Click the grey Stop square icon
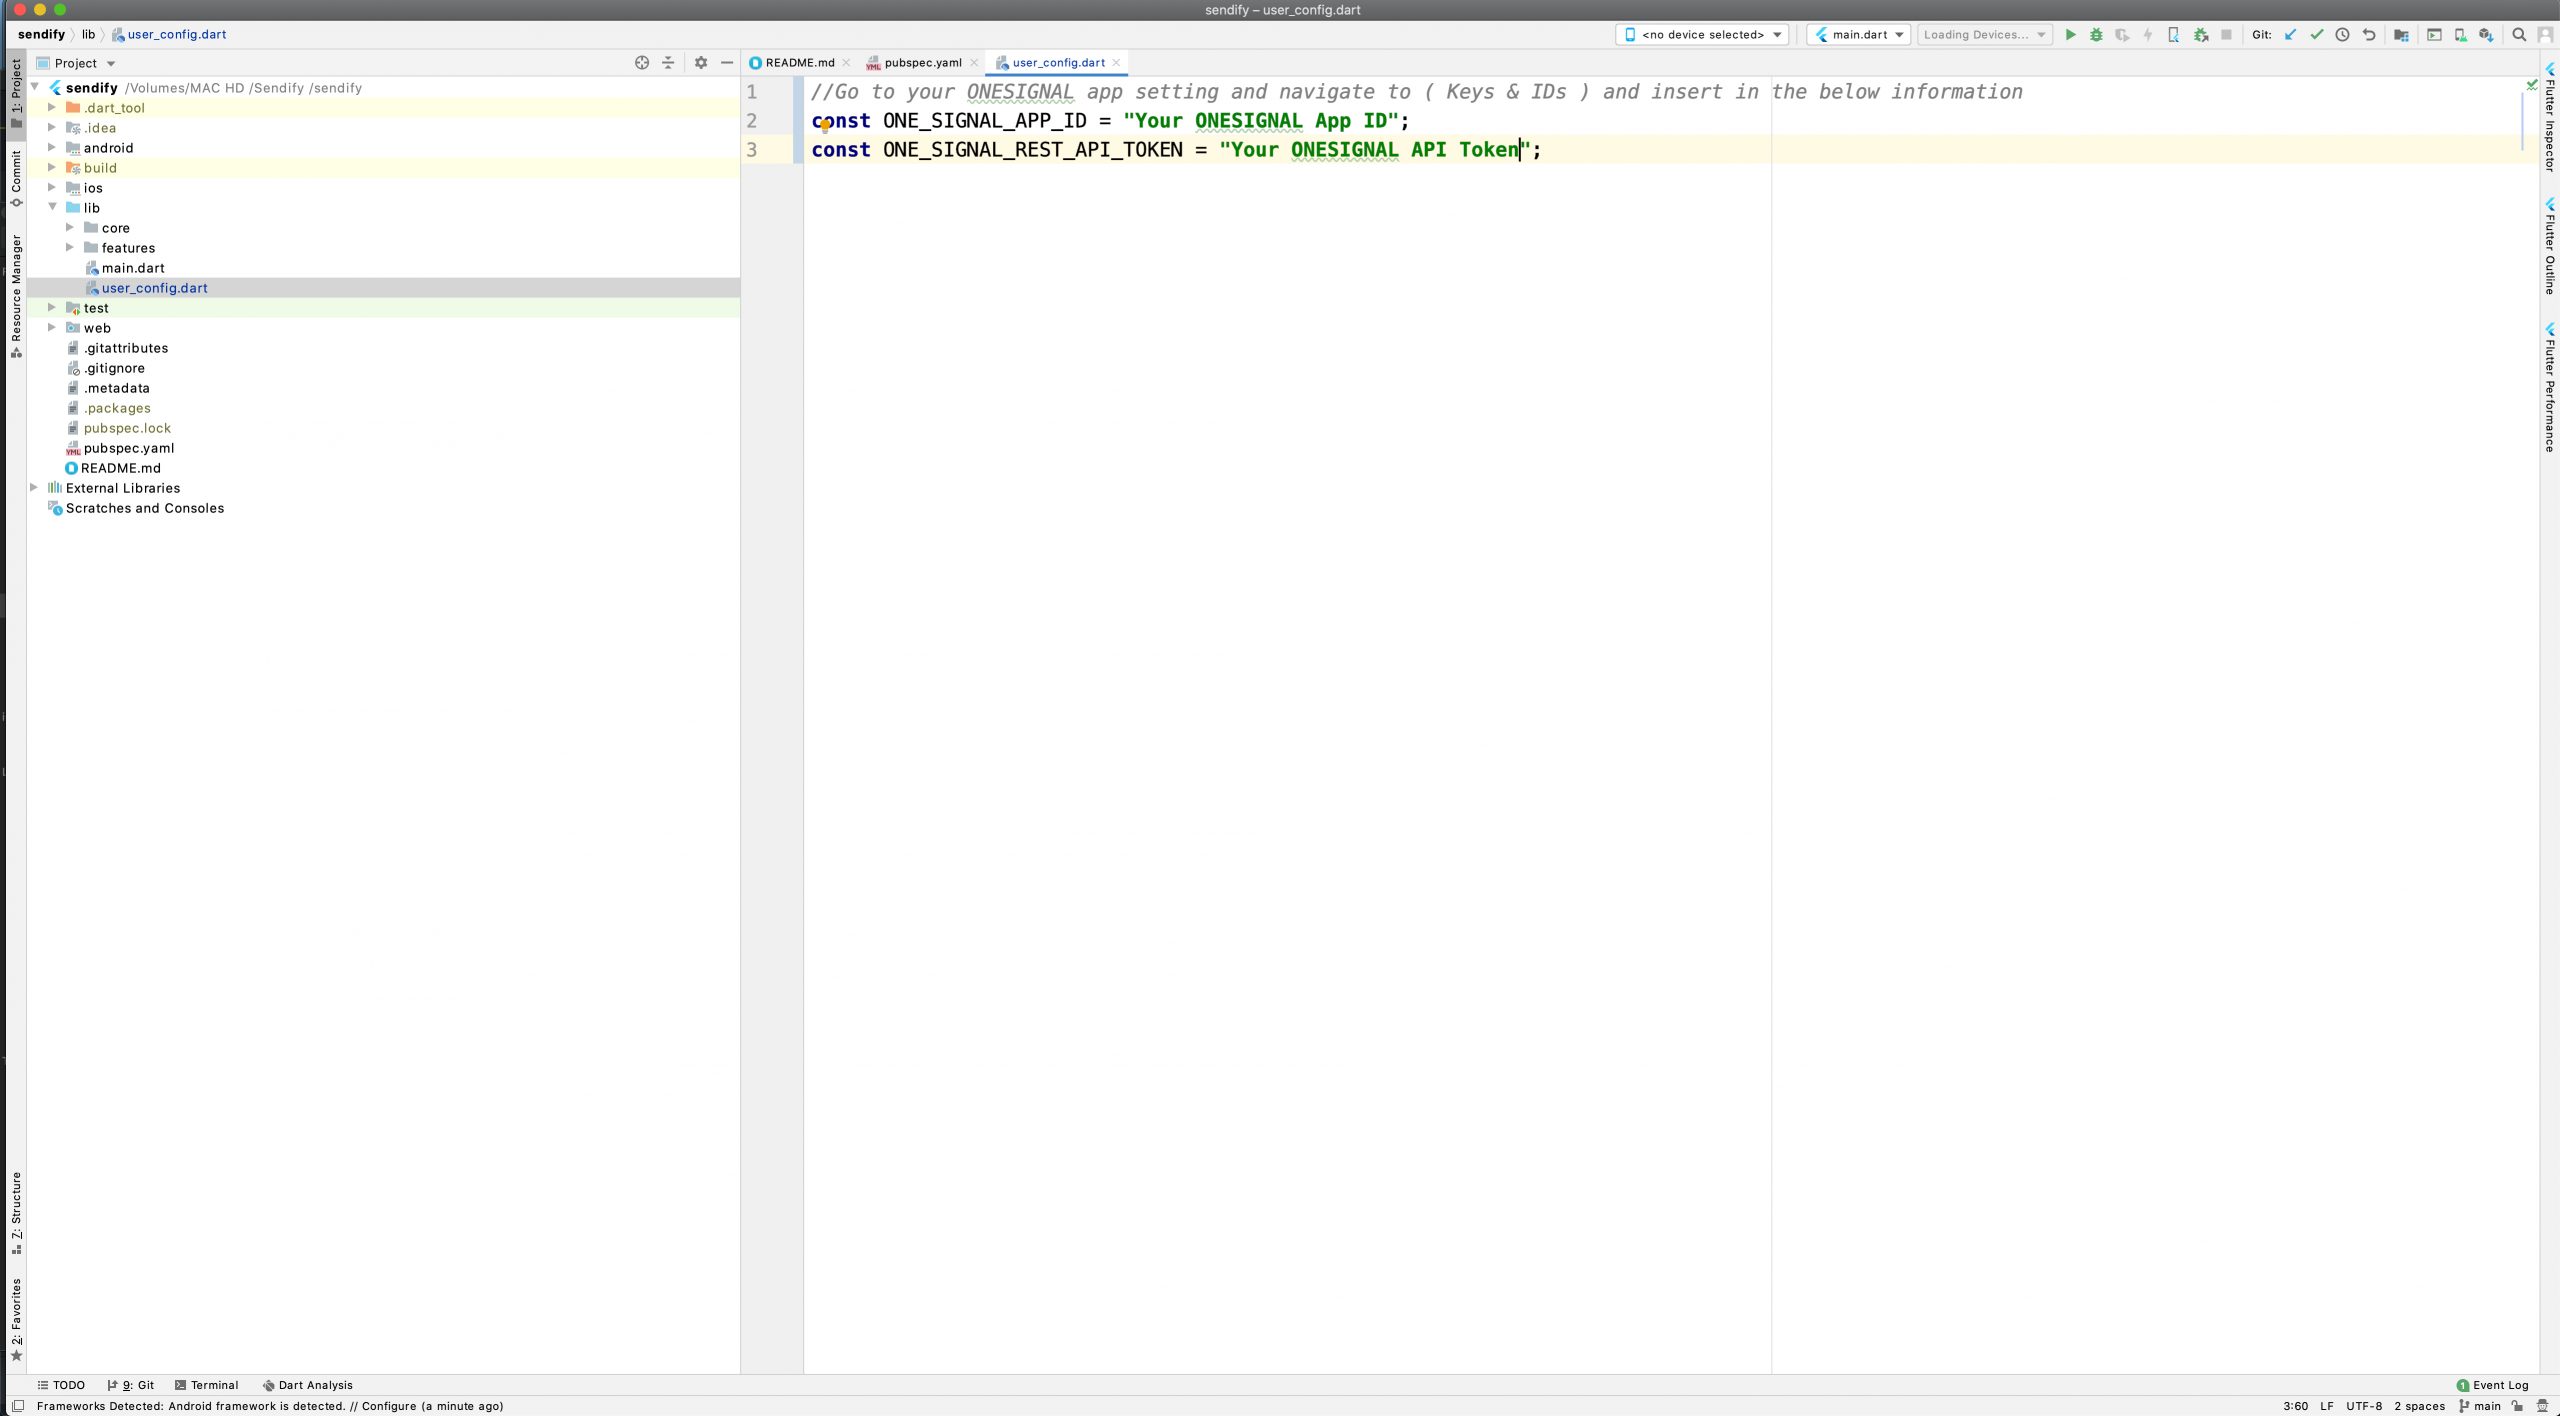The height and width of the screenshot is (1416, 2560). pyautogui.click(x=2226, y=35)
